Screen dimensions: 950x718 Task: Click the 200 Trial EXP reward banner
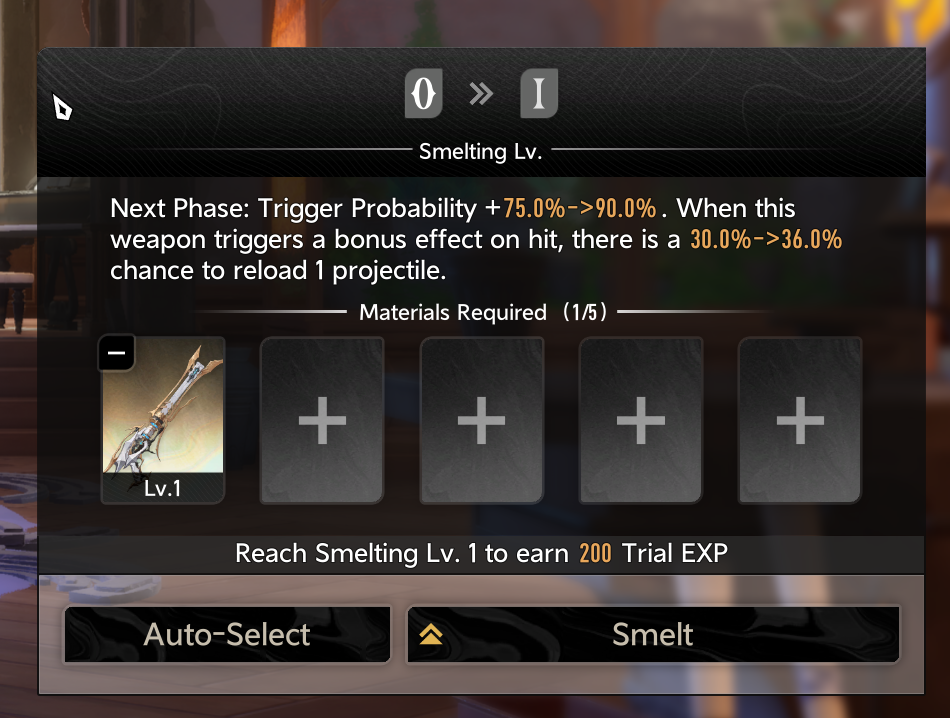pyautogui.click(x=481, y=553)
